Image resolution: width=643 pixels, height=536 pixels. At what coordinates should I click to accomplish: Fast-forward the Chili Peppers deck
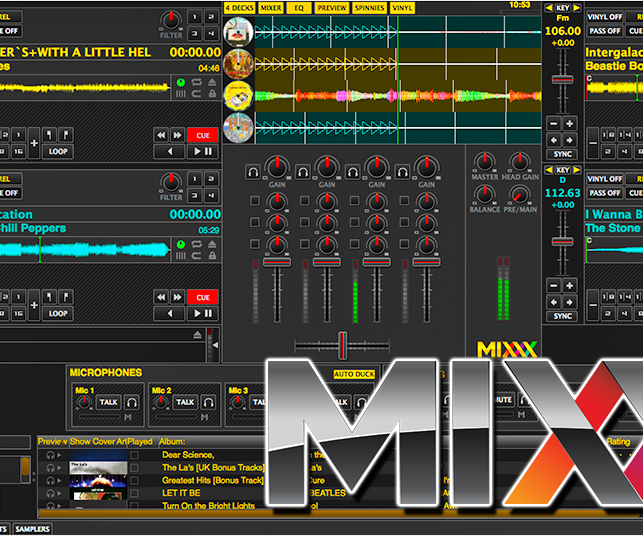point(177,297)
